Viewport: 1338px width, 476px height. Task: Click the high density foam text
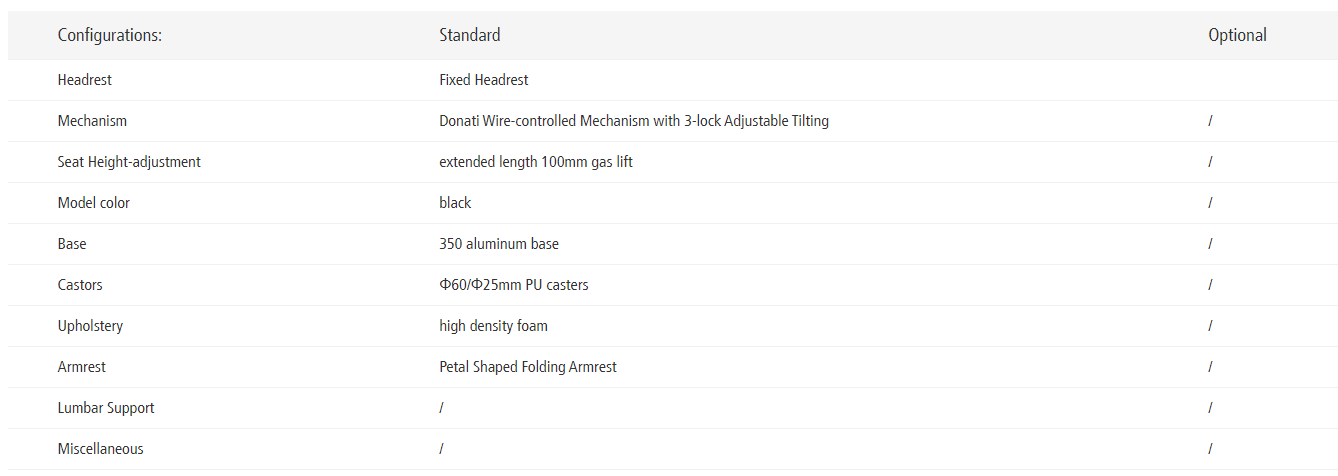click(493, 326)
